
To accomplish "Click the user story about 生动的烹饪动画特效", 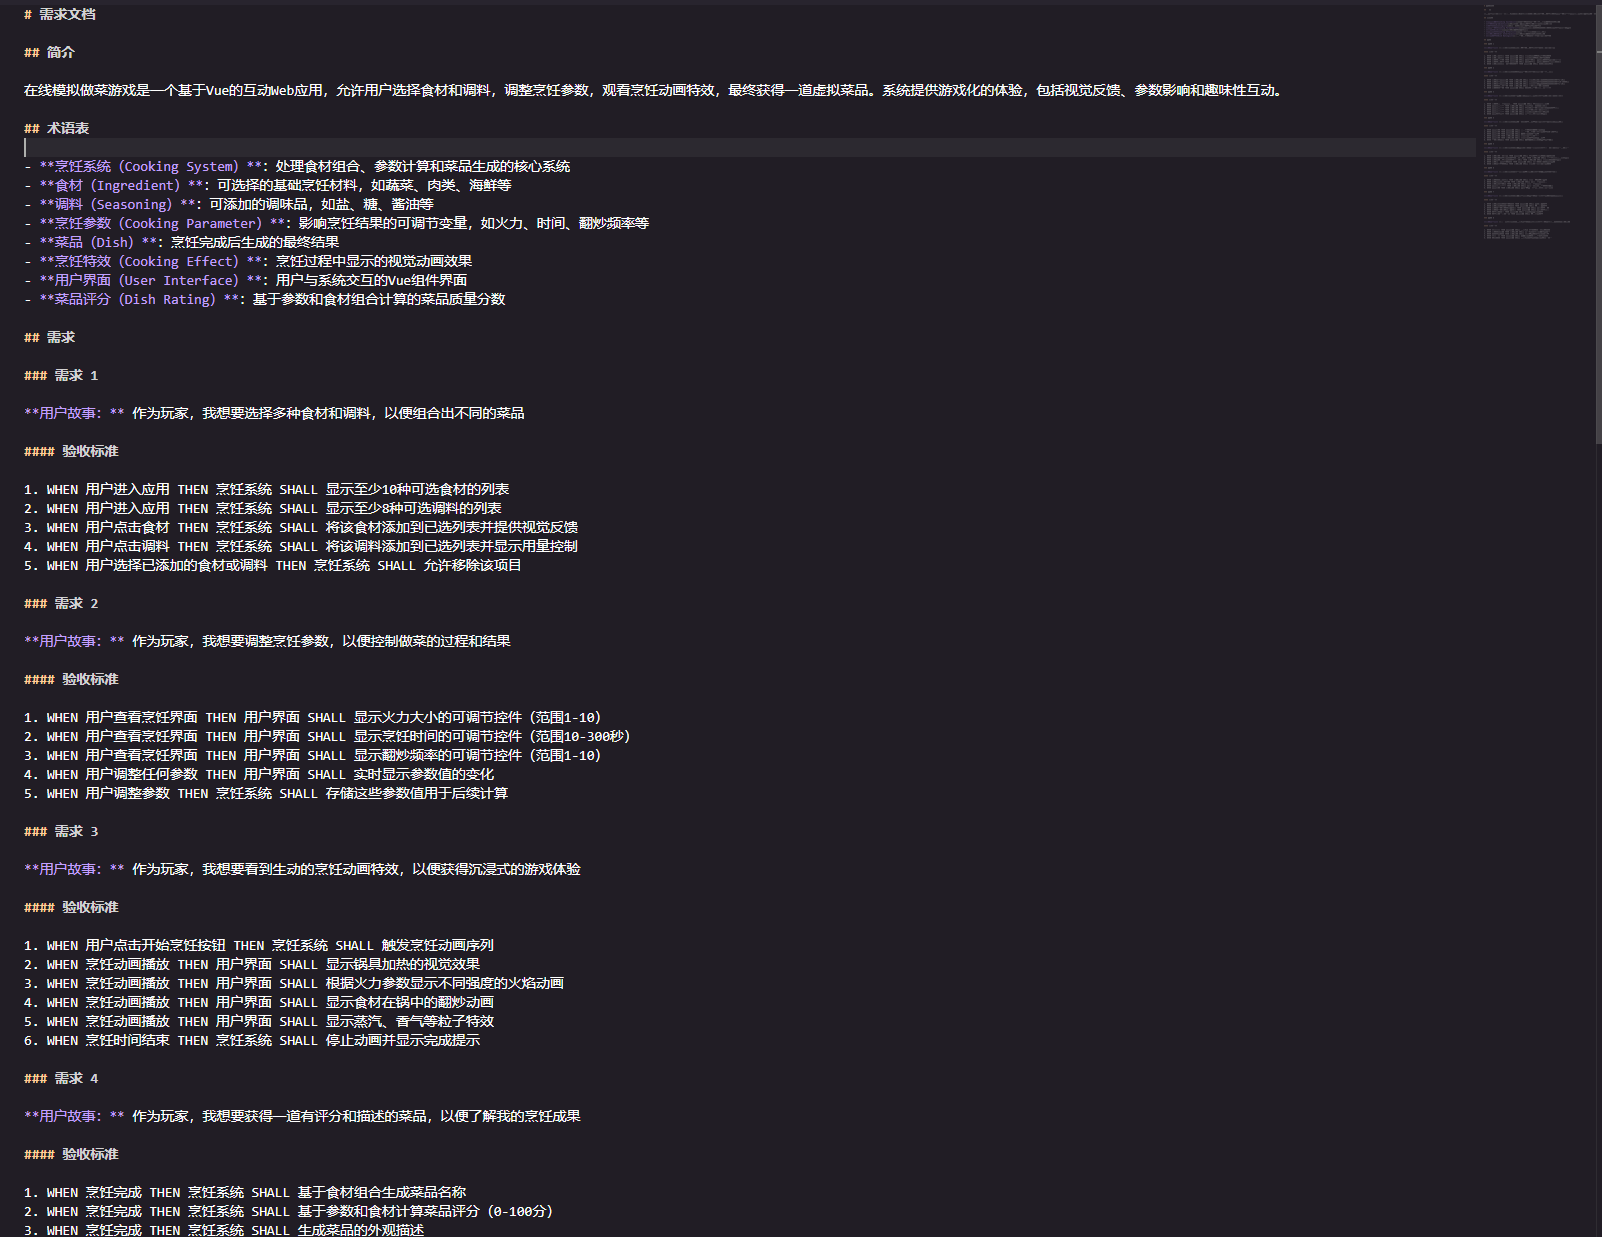I will 302,869.
